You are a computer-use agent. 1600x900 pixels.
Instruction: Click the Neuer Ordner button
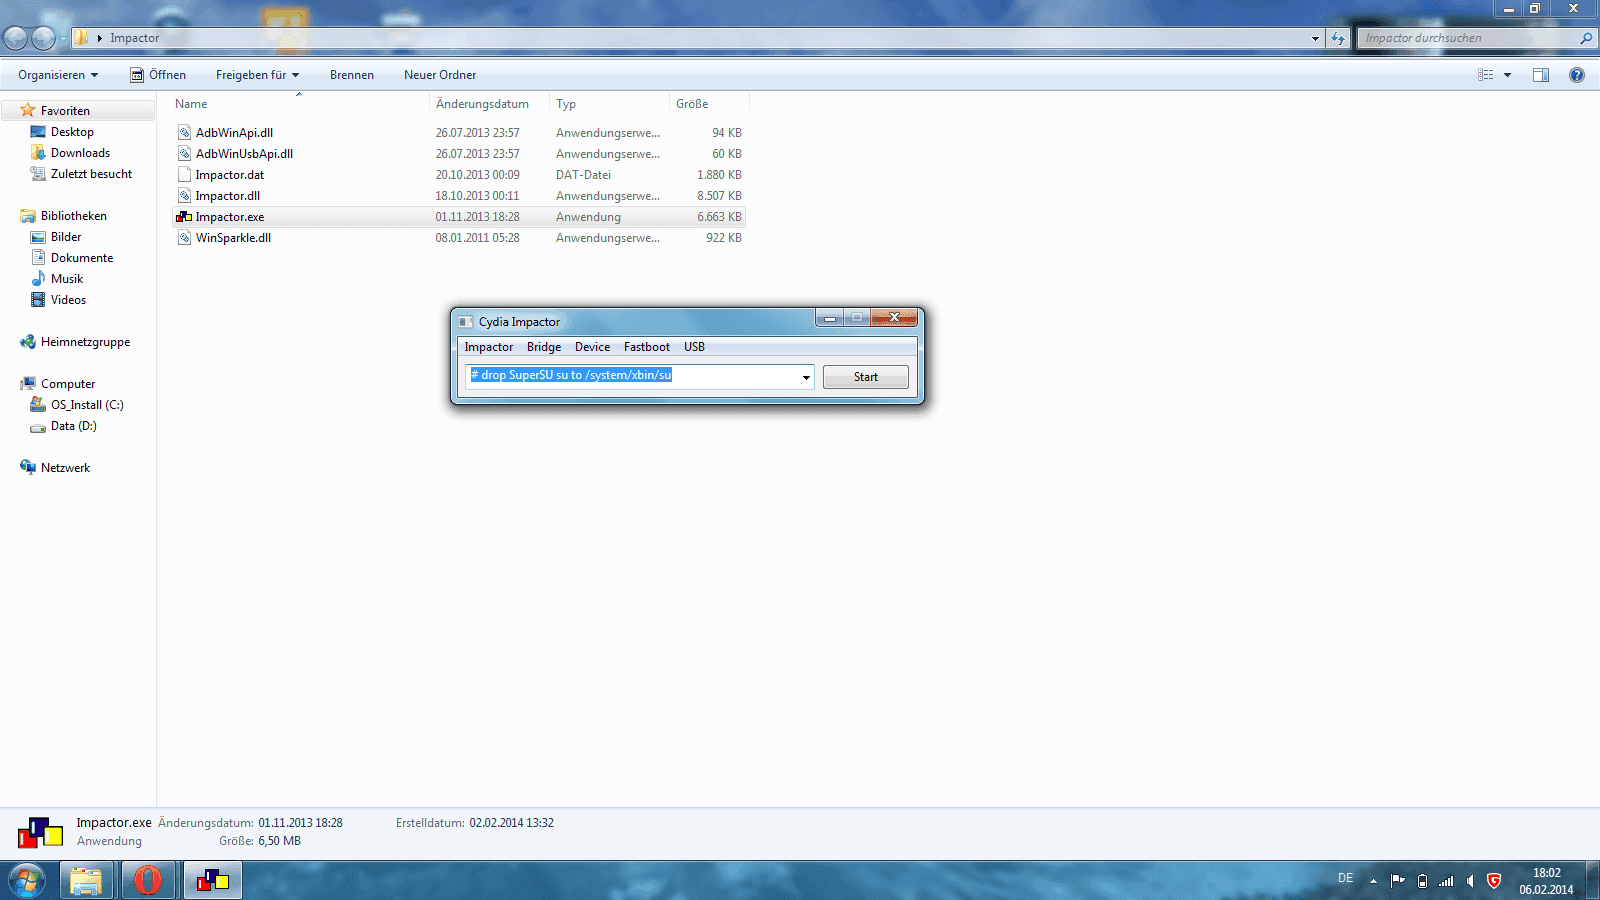440,75
